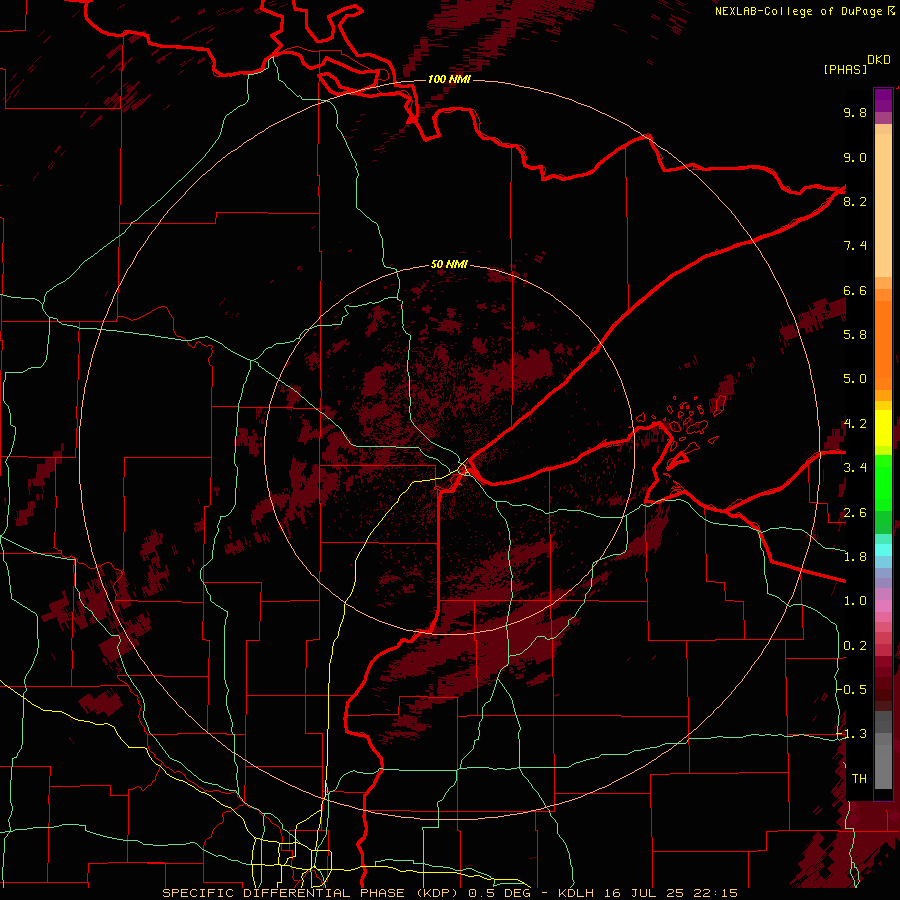
Task: Click the -1.3 scale value
Action: click(852, 734)
